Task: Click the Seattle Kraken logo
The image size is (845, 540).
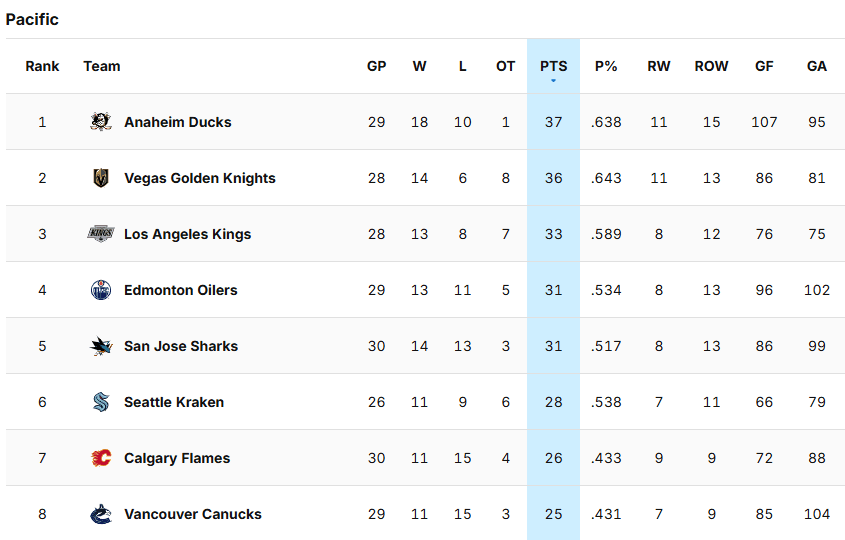Action: coord(100,402)
